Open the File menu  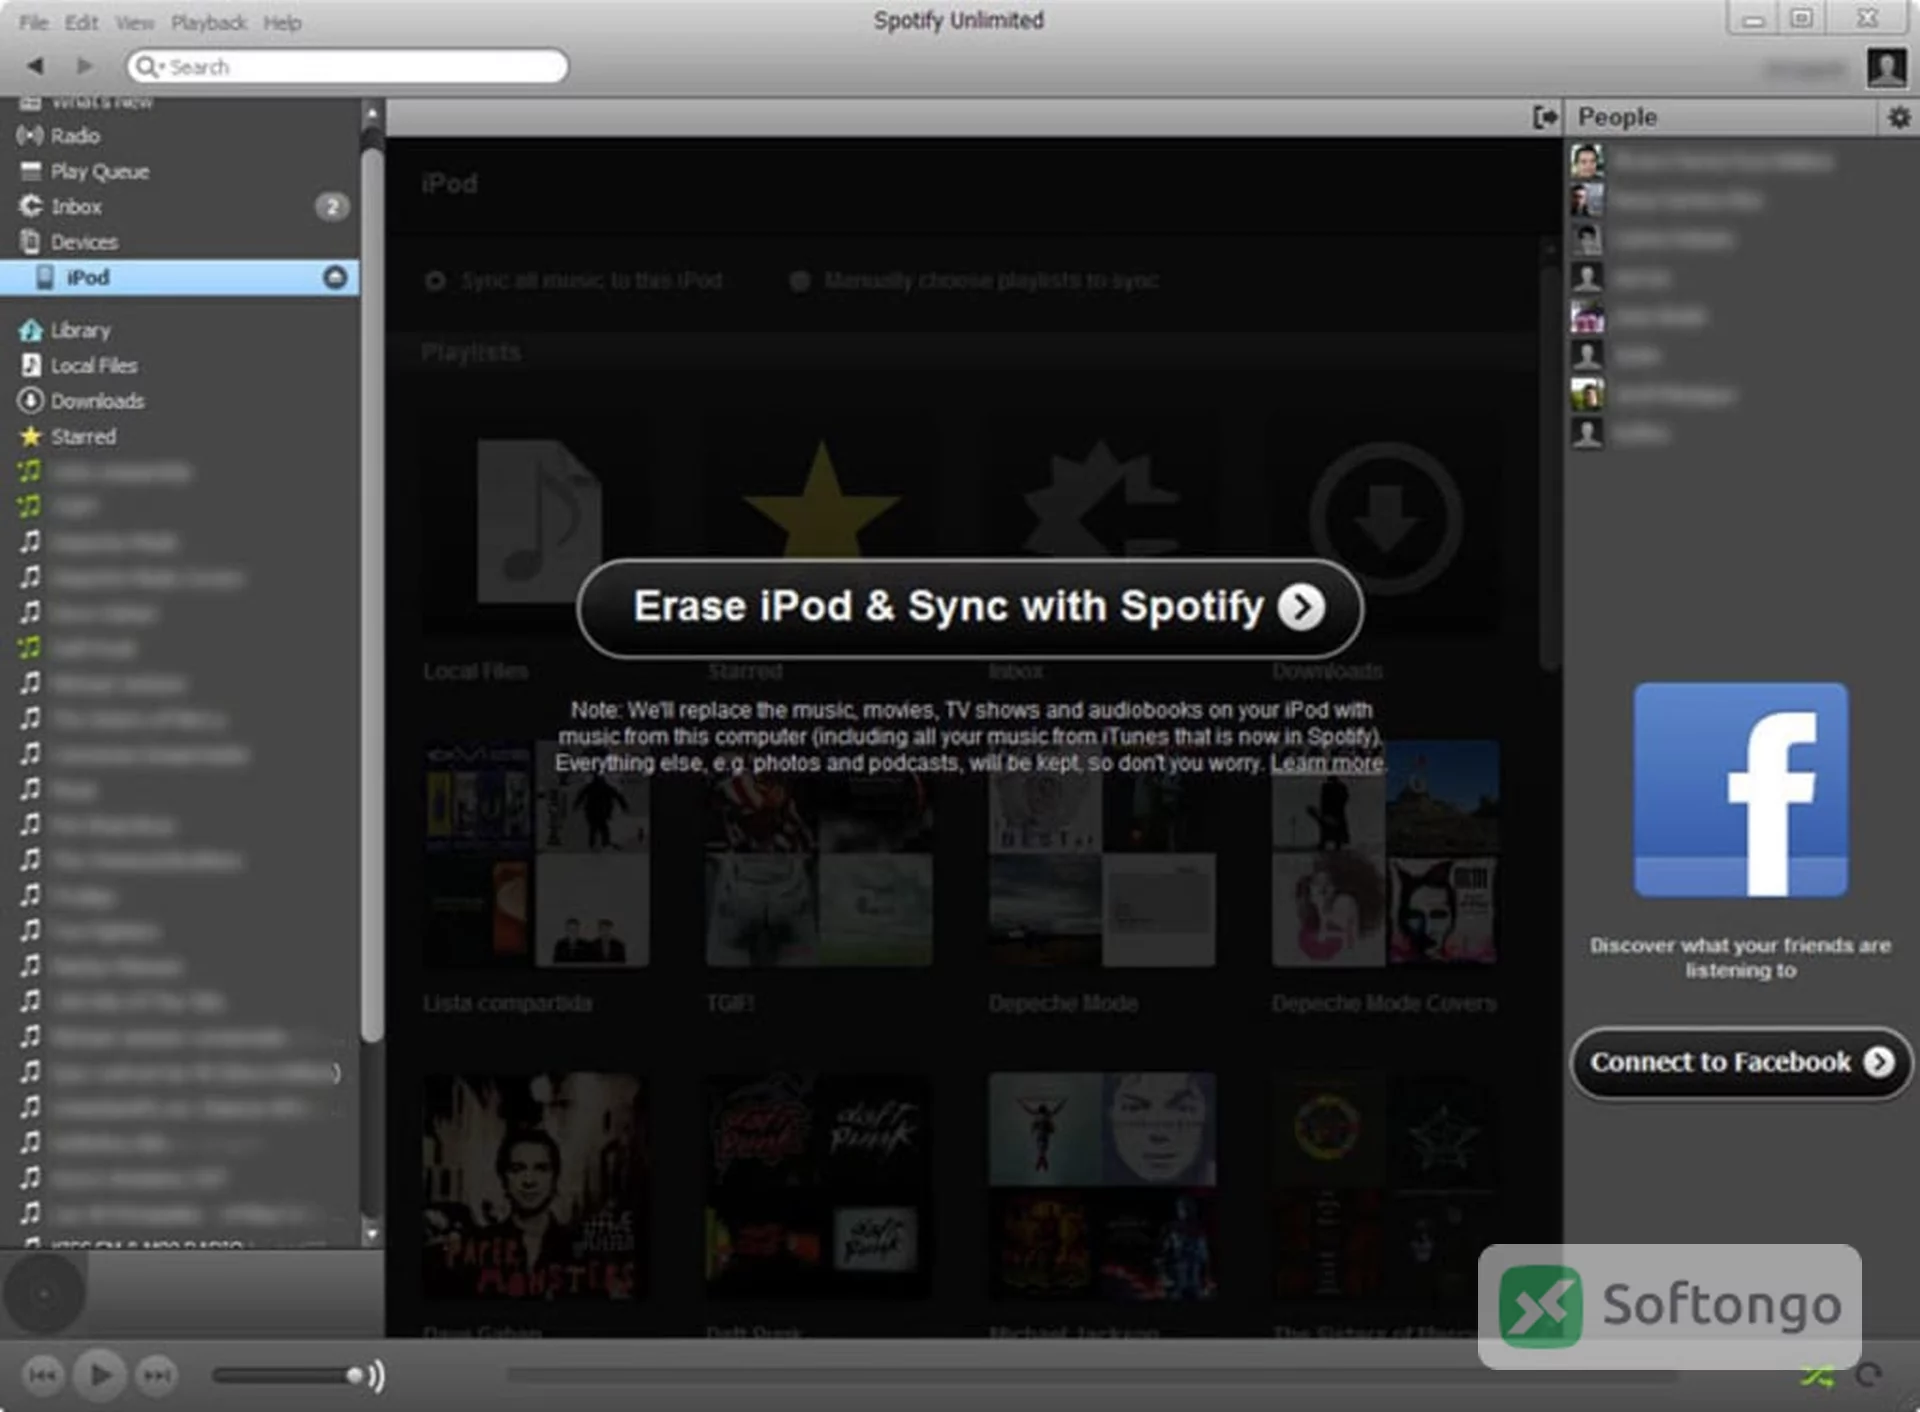coord(33,22)
